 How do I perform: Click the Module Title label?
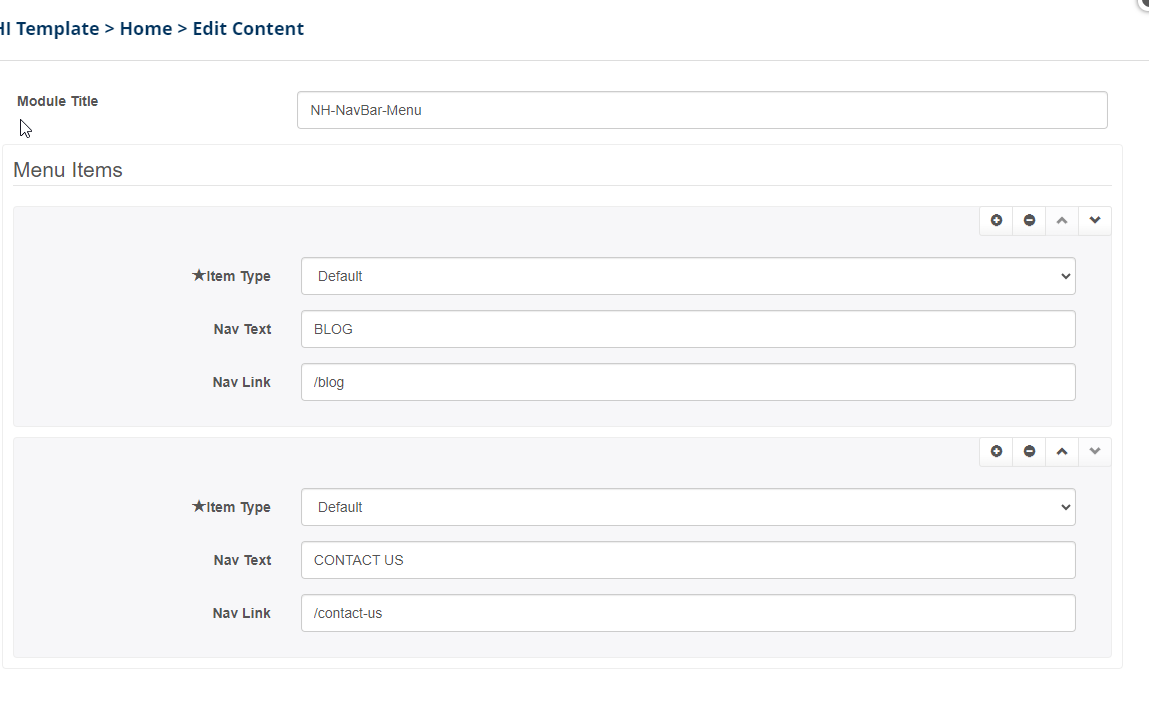click(x=58, y=101)
